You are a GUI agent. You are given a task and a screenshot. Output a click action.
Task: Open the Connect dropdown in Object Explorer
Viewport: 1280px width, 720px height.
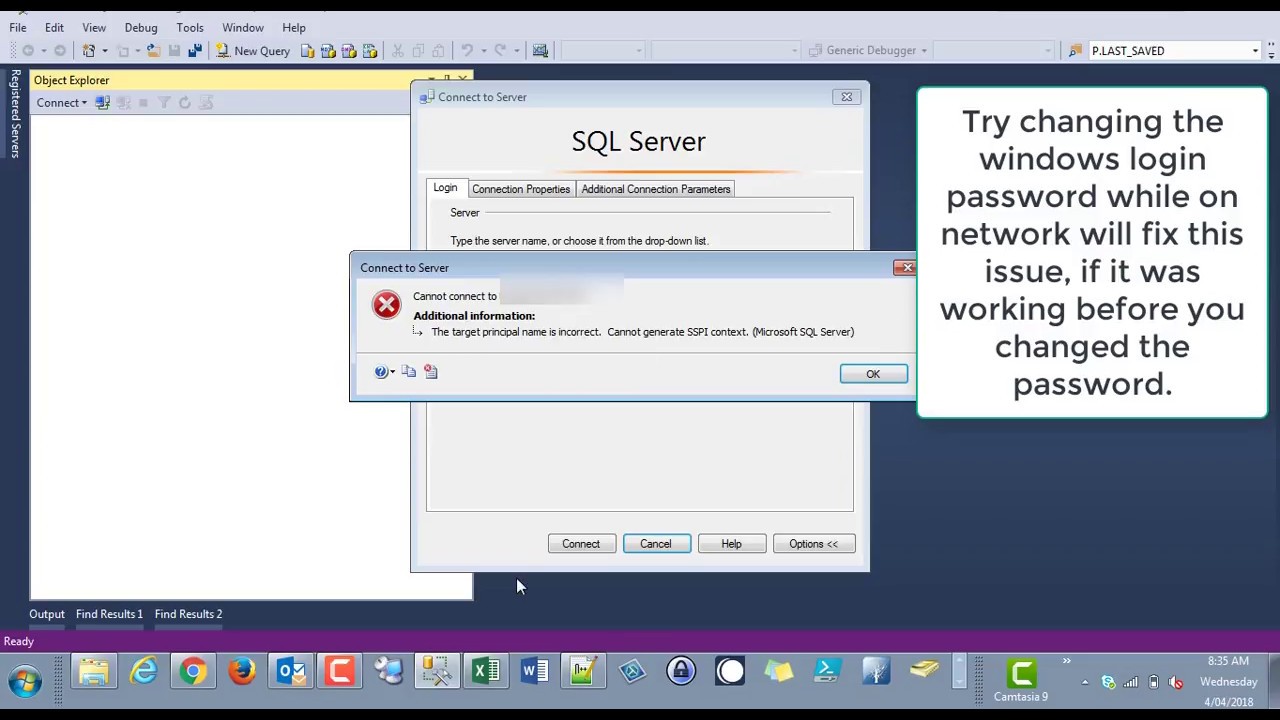pyautogui.click(x=61, y=103)
